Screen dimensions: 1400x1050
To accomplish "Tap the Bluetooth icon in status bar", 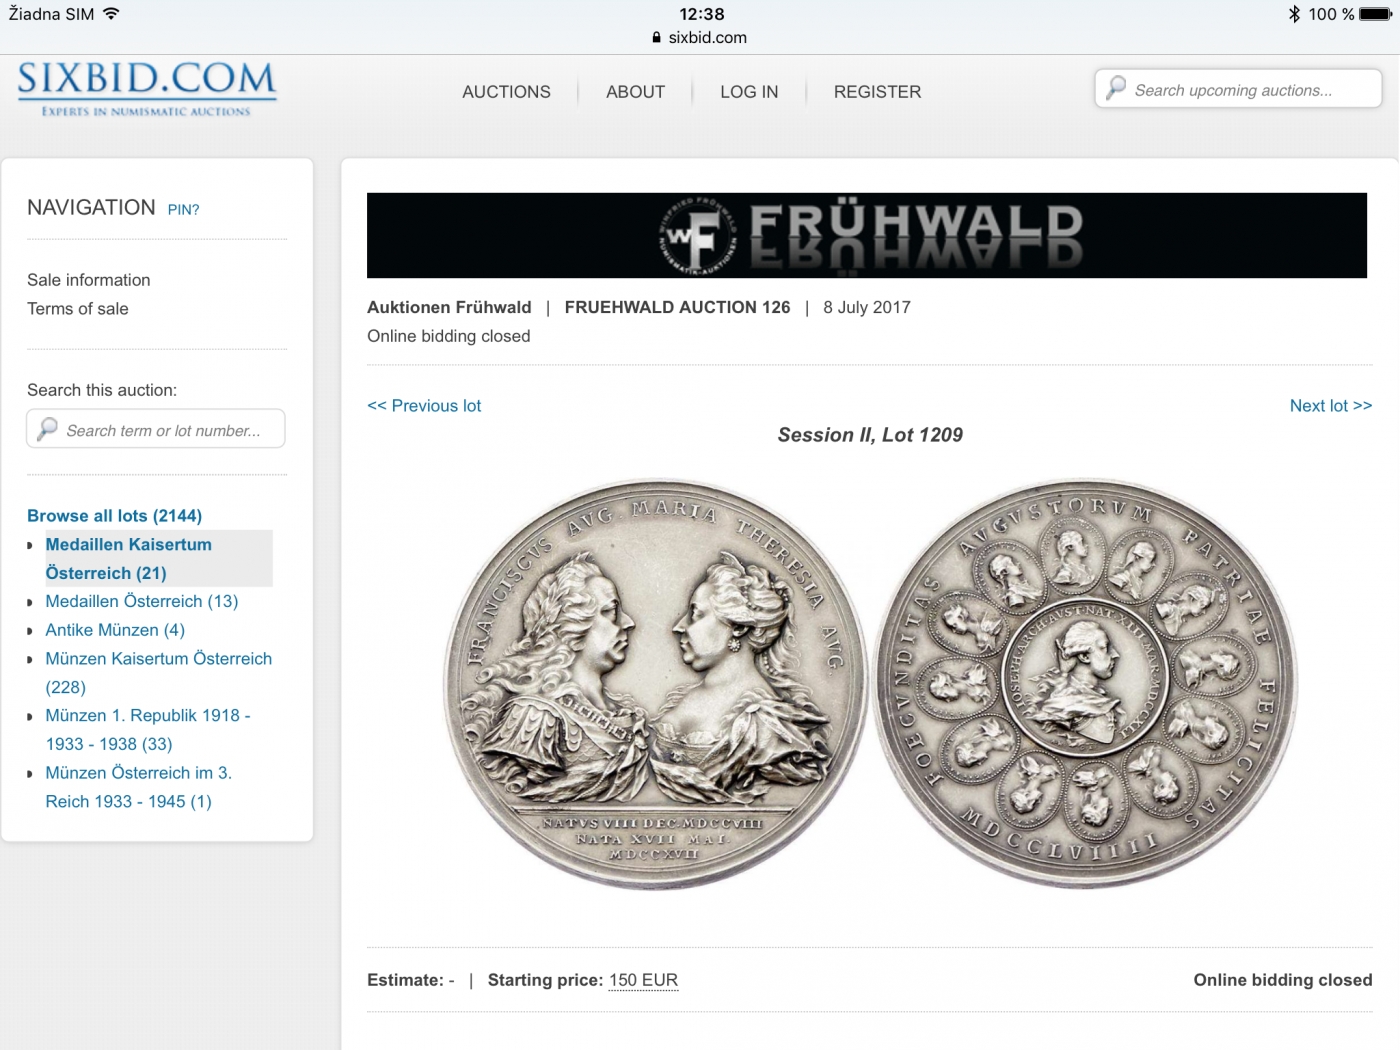I will click(1294, 14).
